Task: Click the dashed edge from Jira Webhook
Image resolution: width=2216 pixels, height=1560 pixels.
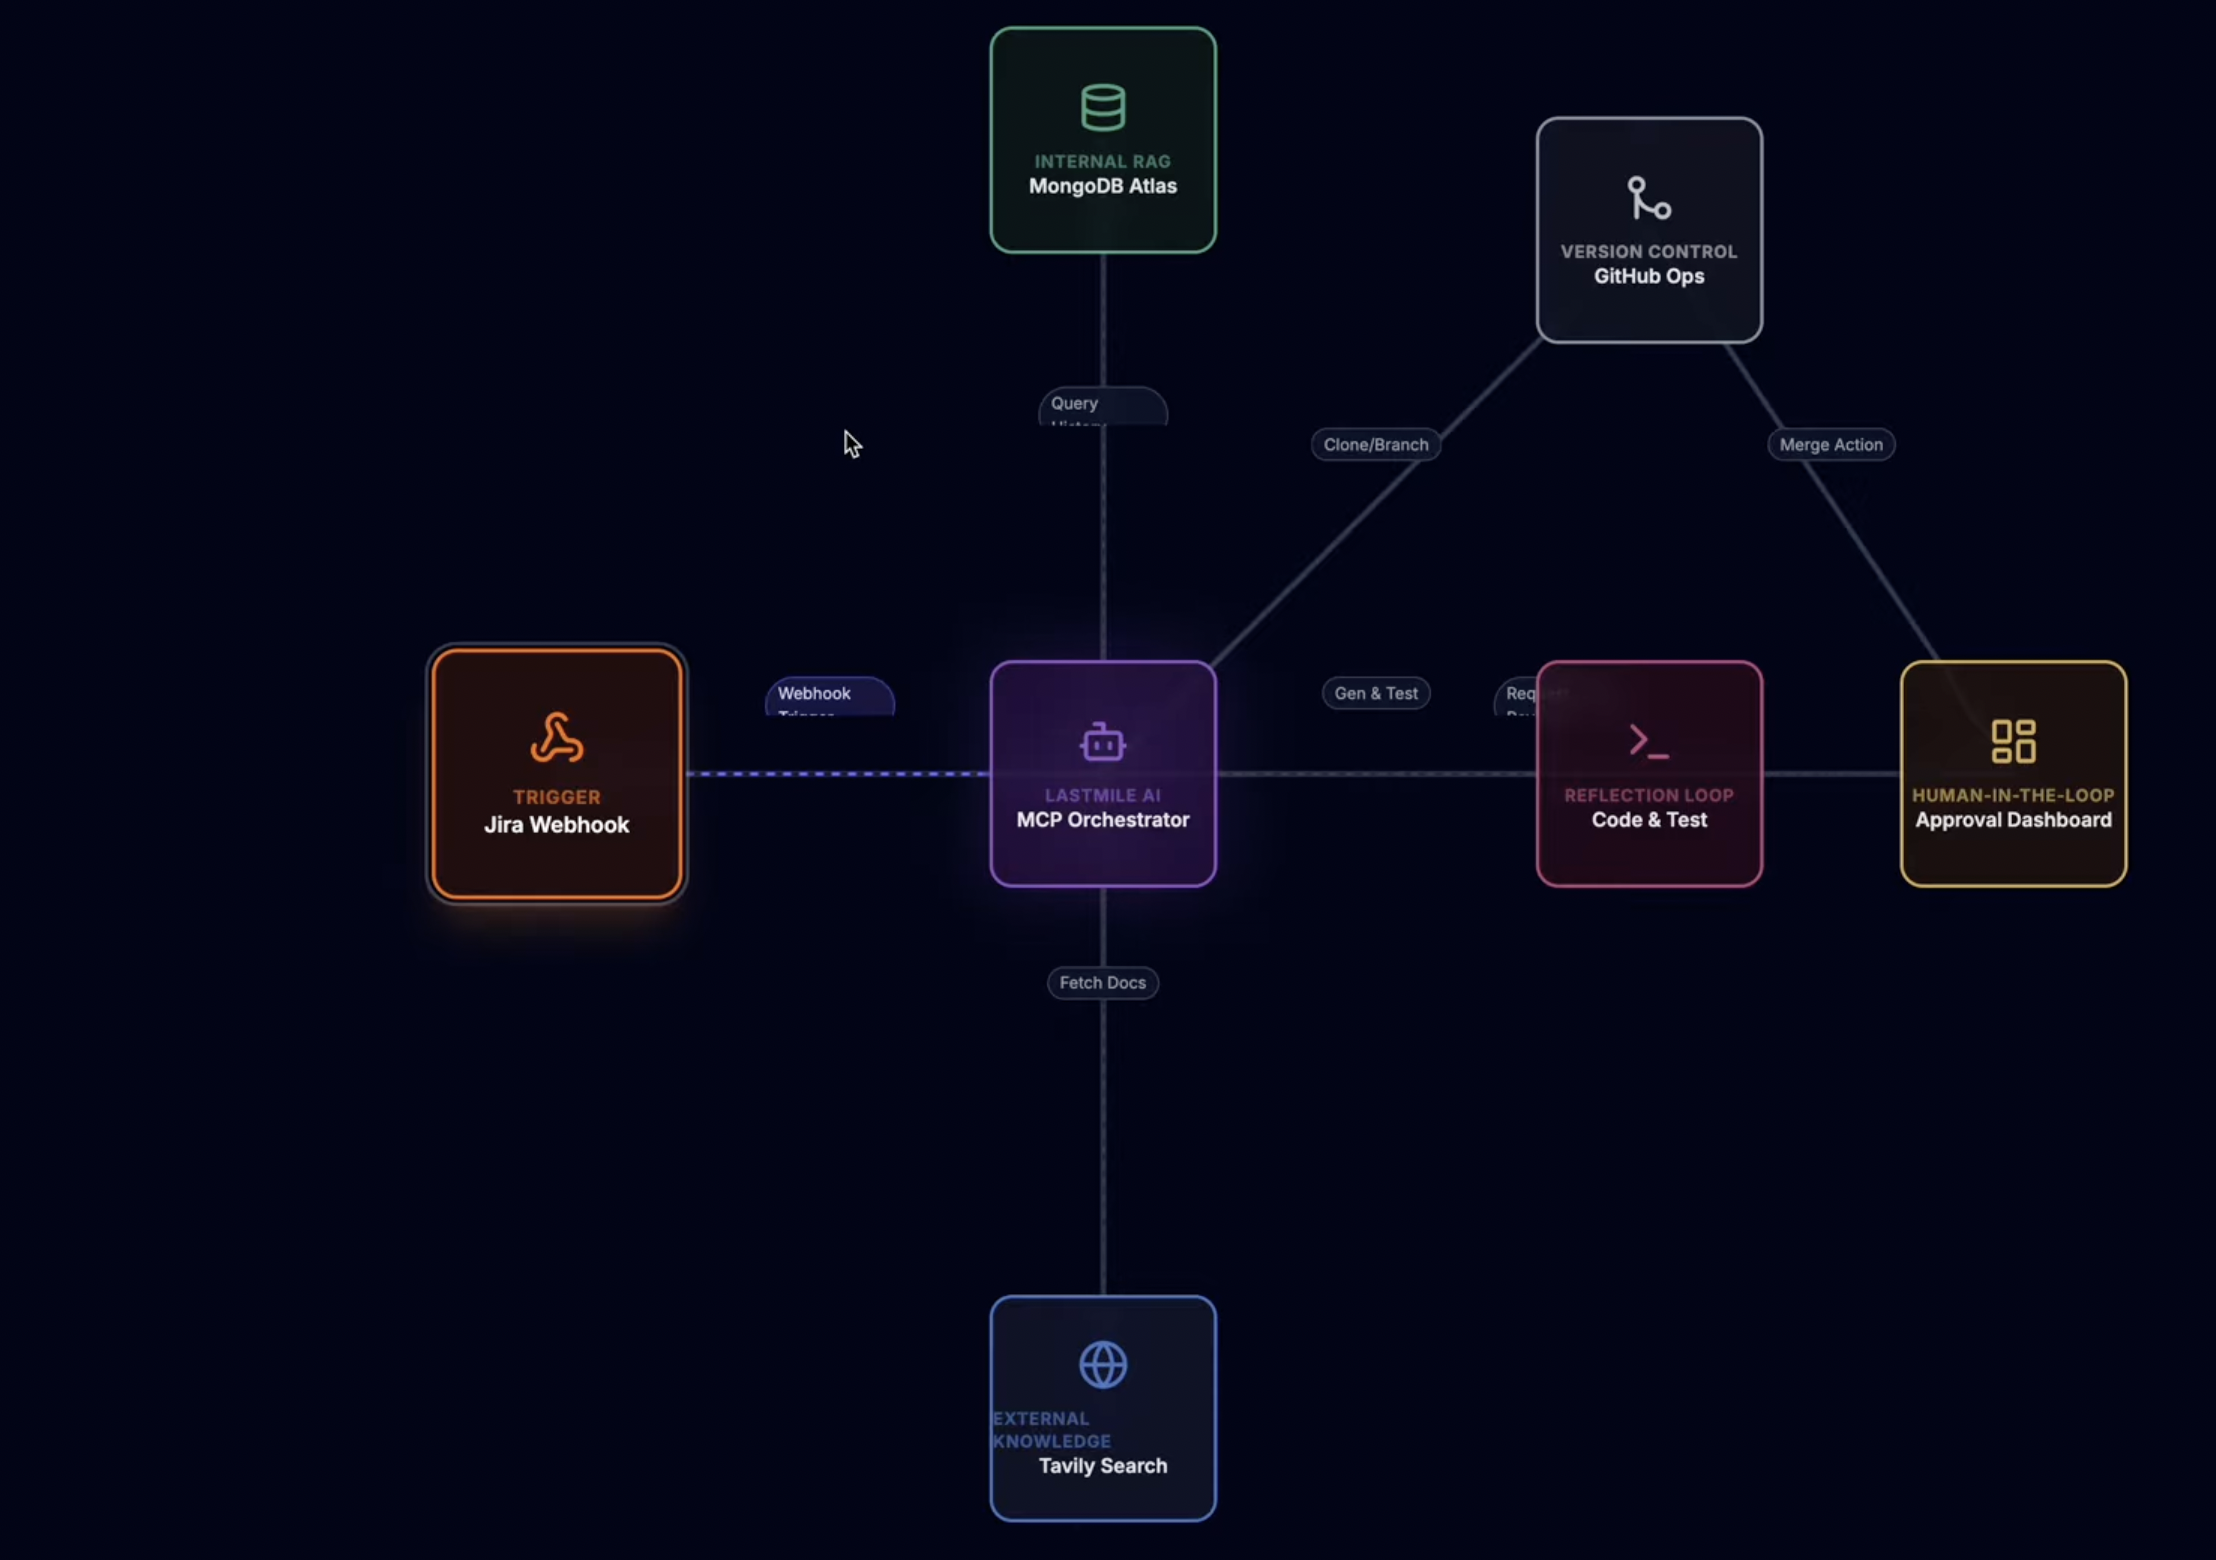Action: pyautogui.click(x=838, y=773)
